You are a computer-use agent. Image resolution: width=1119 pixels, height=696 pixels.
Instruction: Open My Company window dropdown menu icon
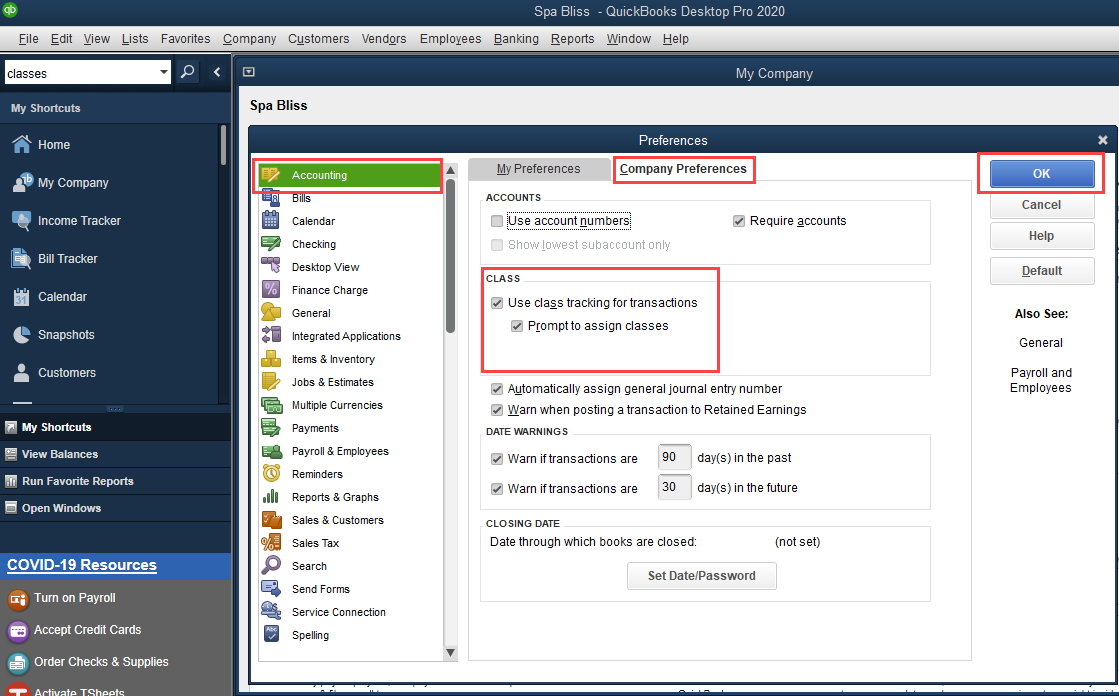coord(249,72)
